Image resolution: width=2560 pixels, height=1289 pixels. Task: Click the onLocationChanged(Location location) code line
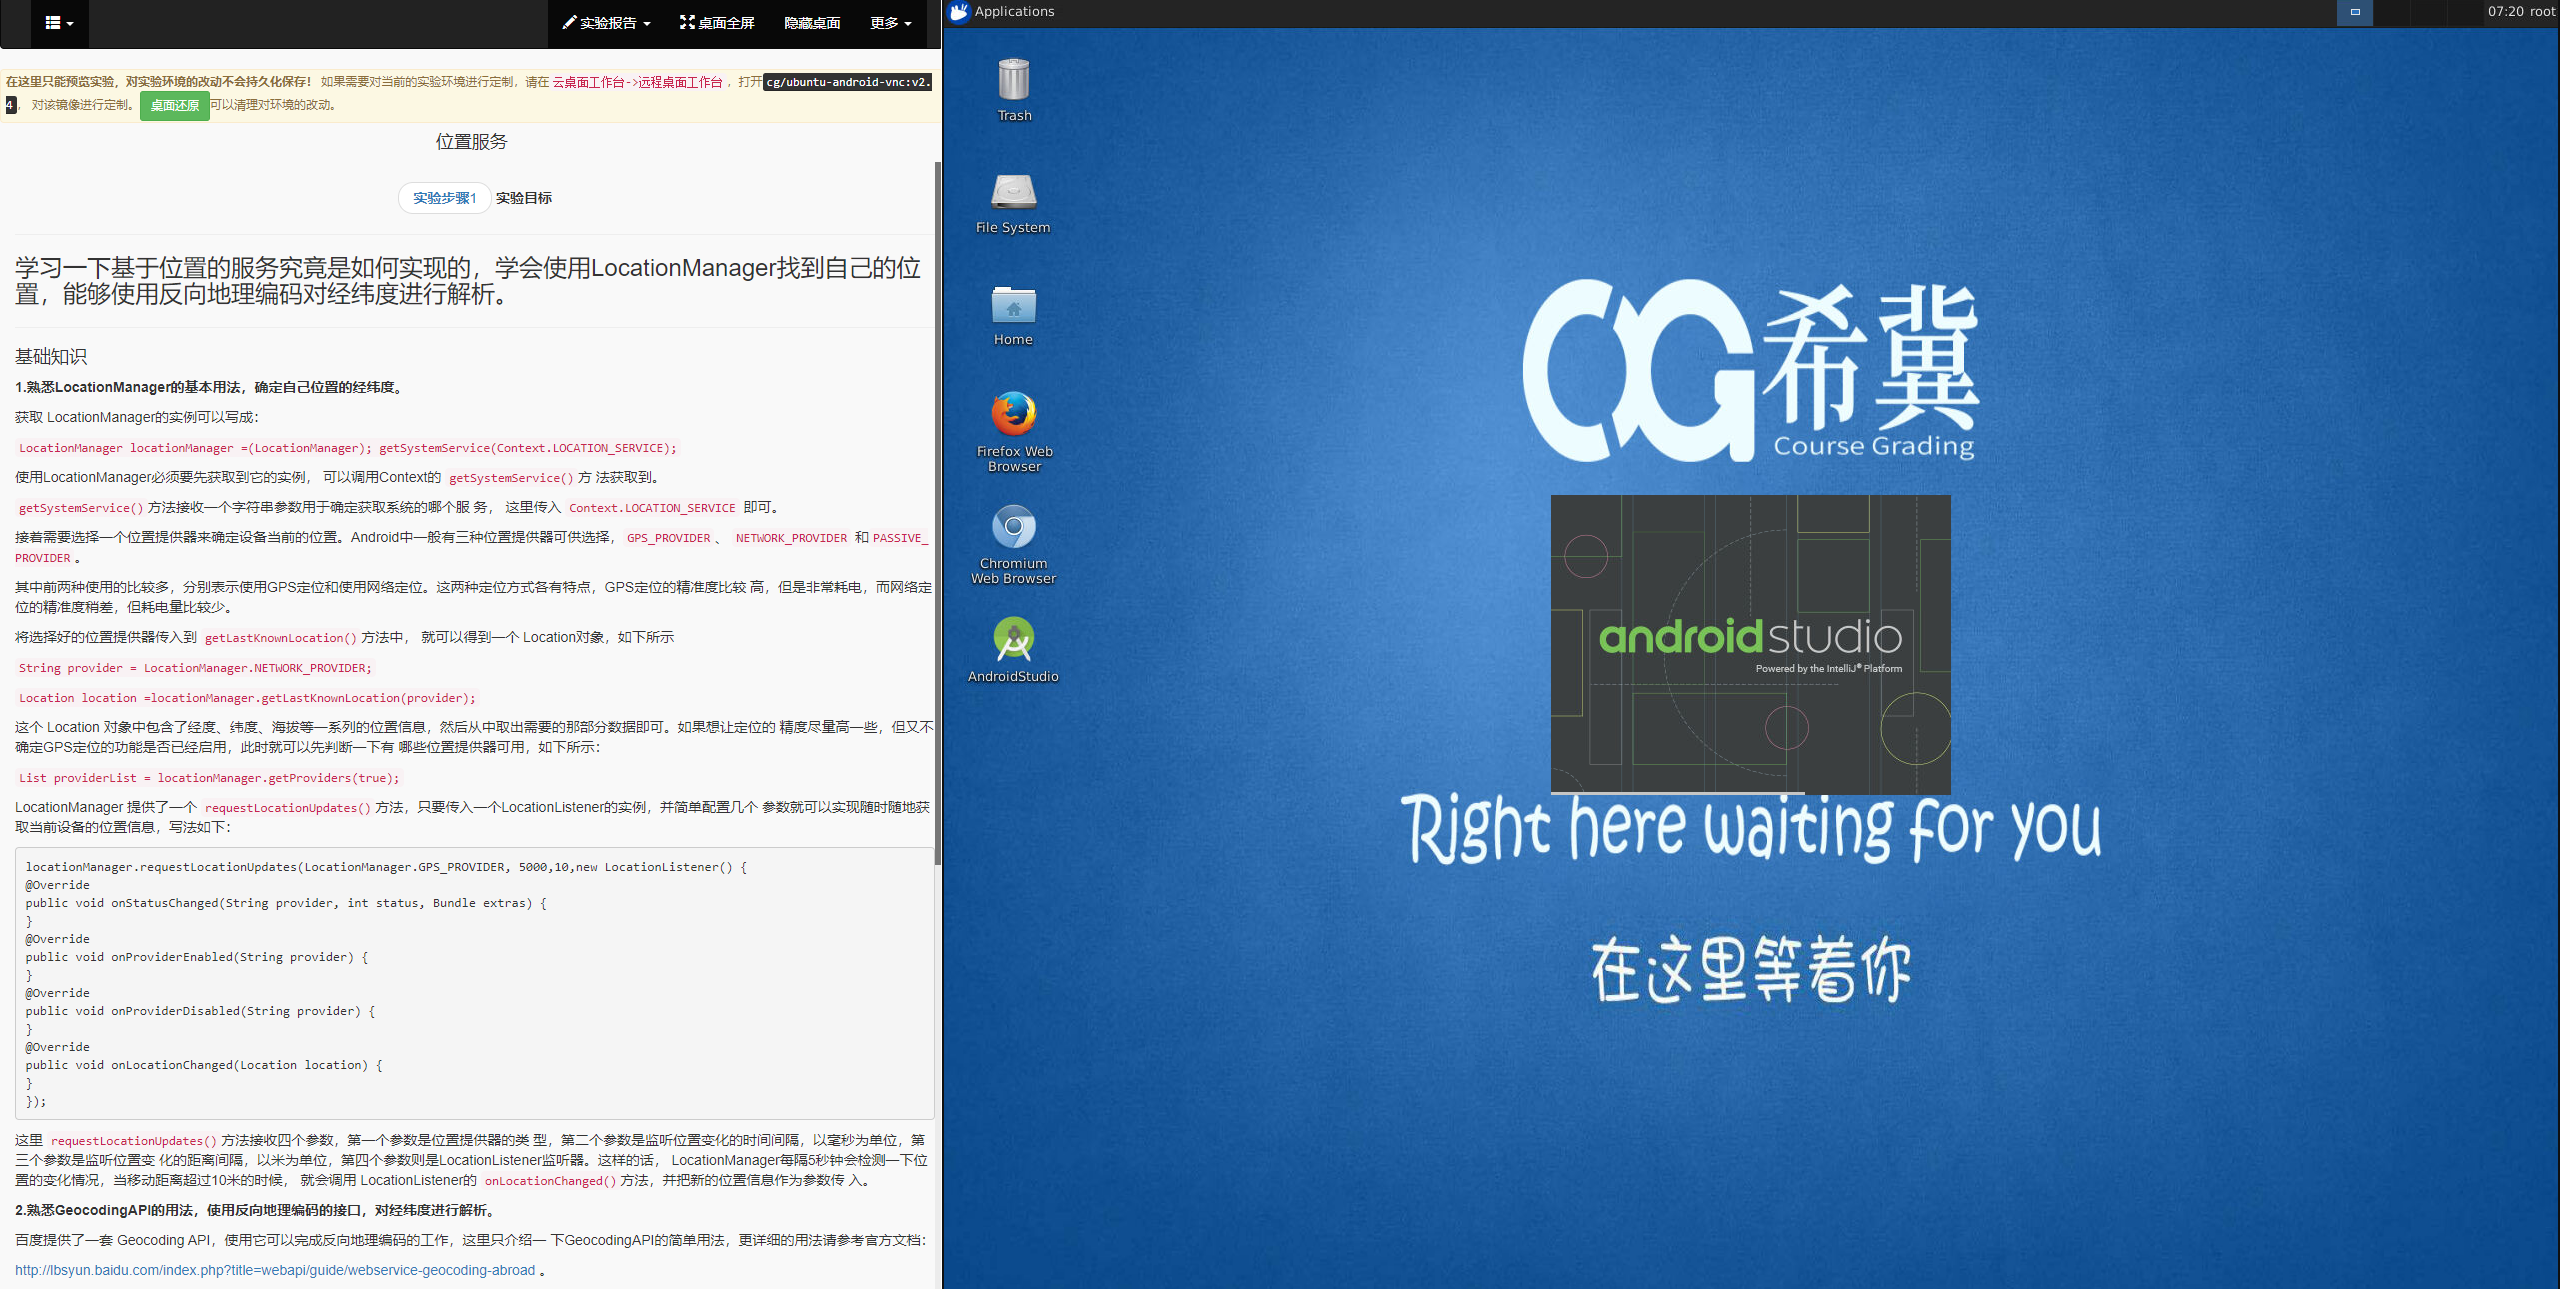(x=204, y=1065)
